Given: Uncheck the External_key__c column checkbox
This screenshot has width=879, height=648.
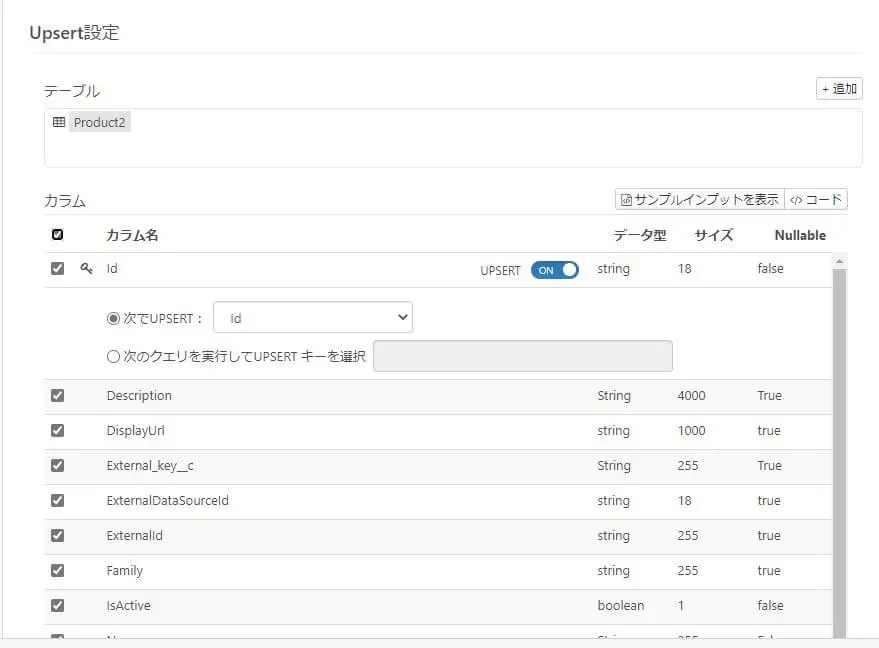Looking at the screenshot, I should coord(57,465).
